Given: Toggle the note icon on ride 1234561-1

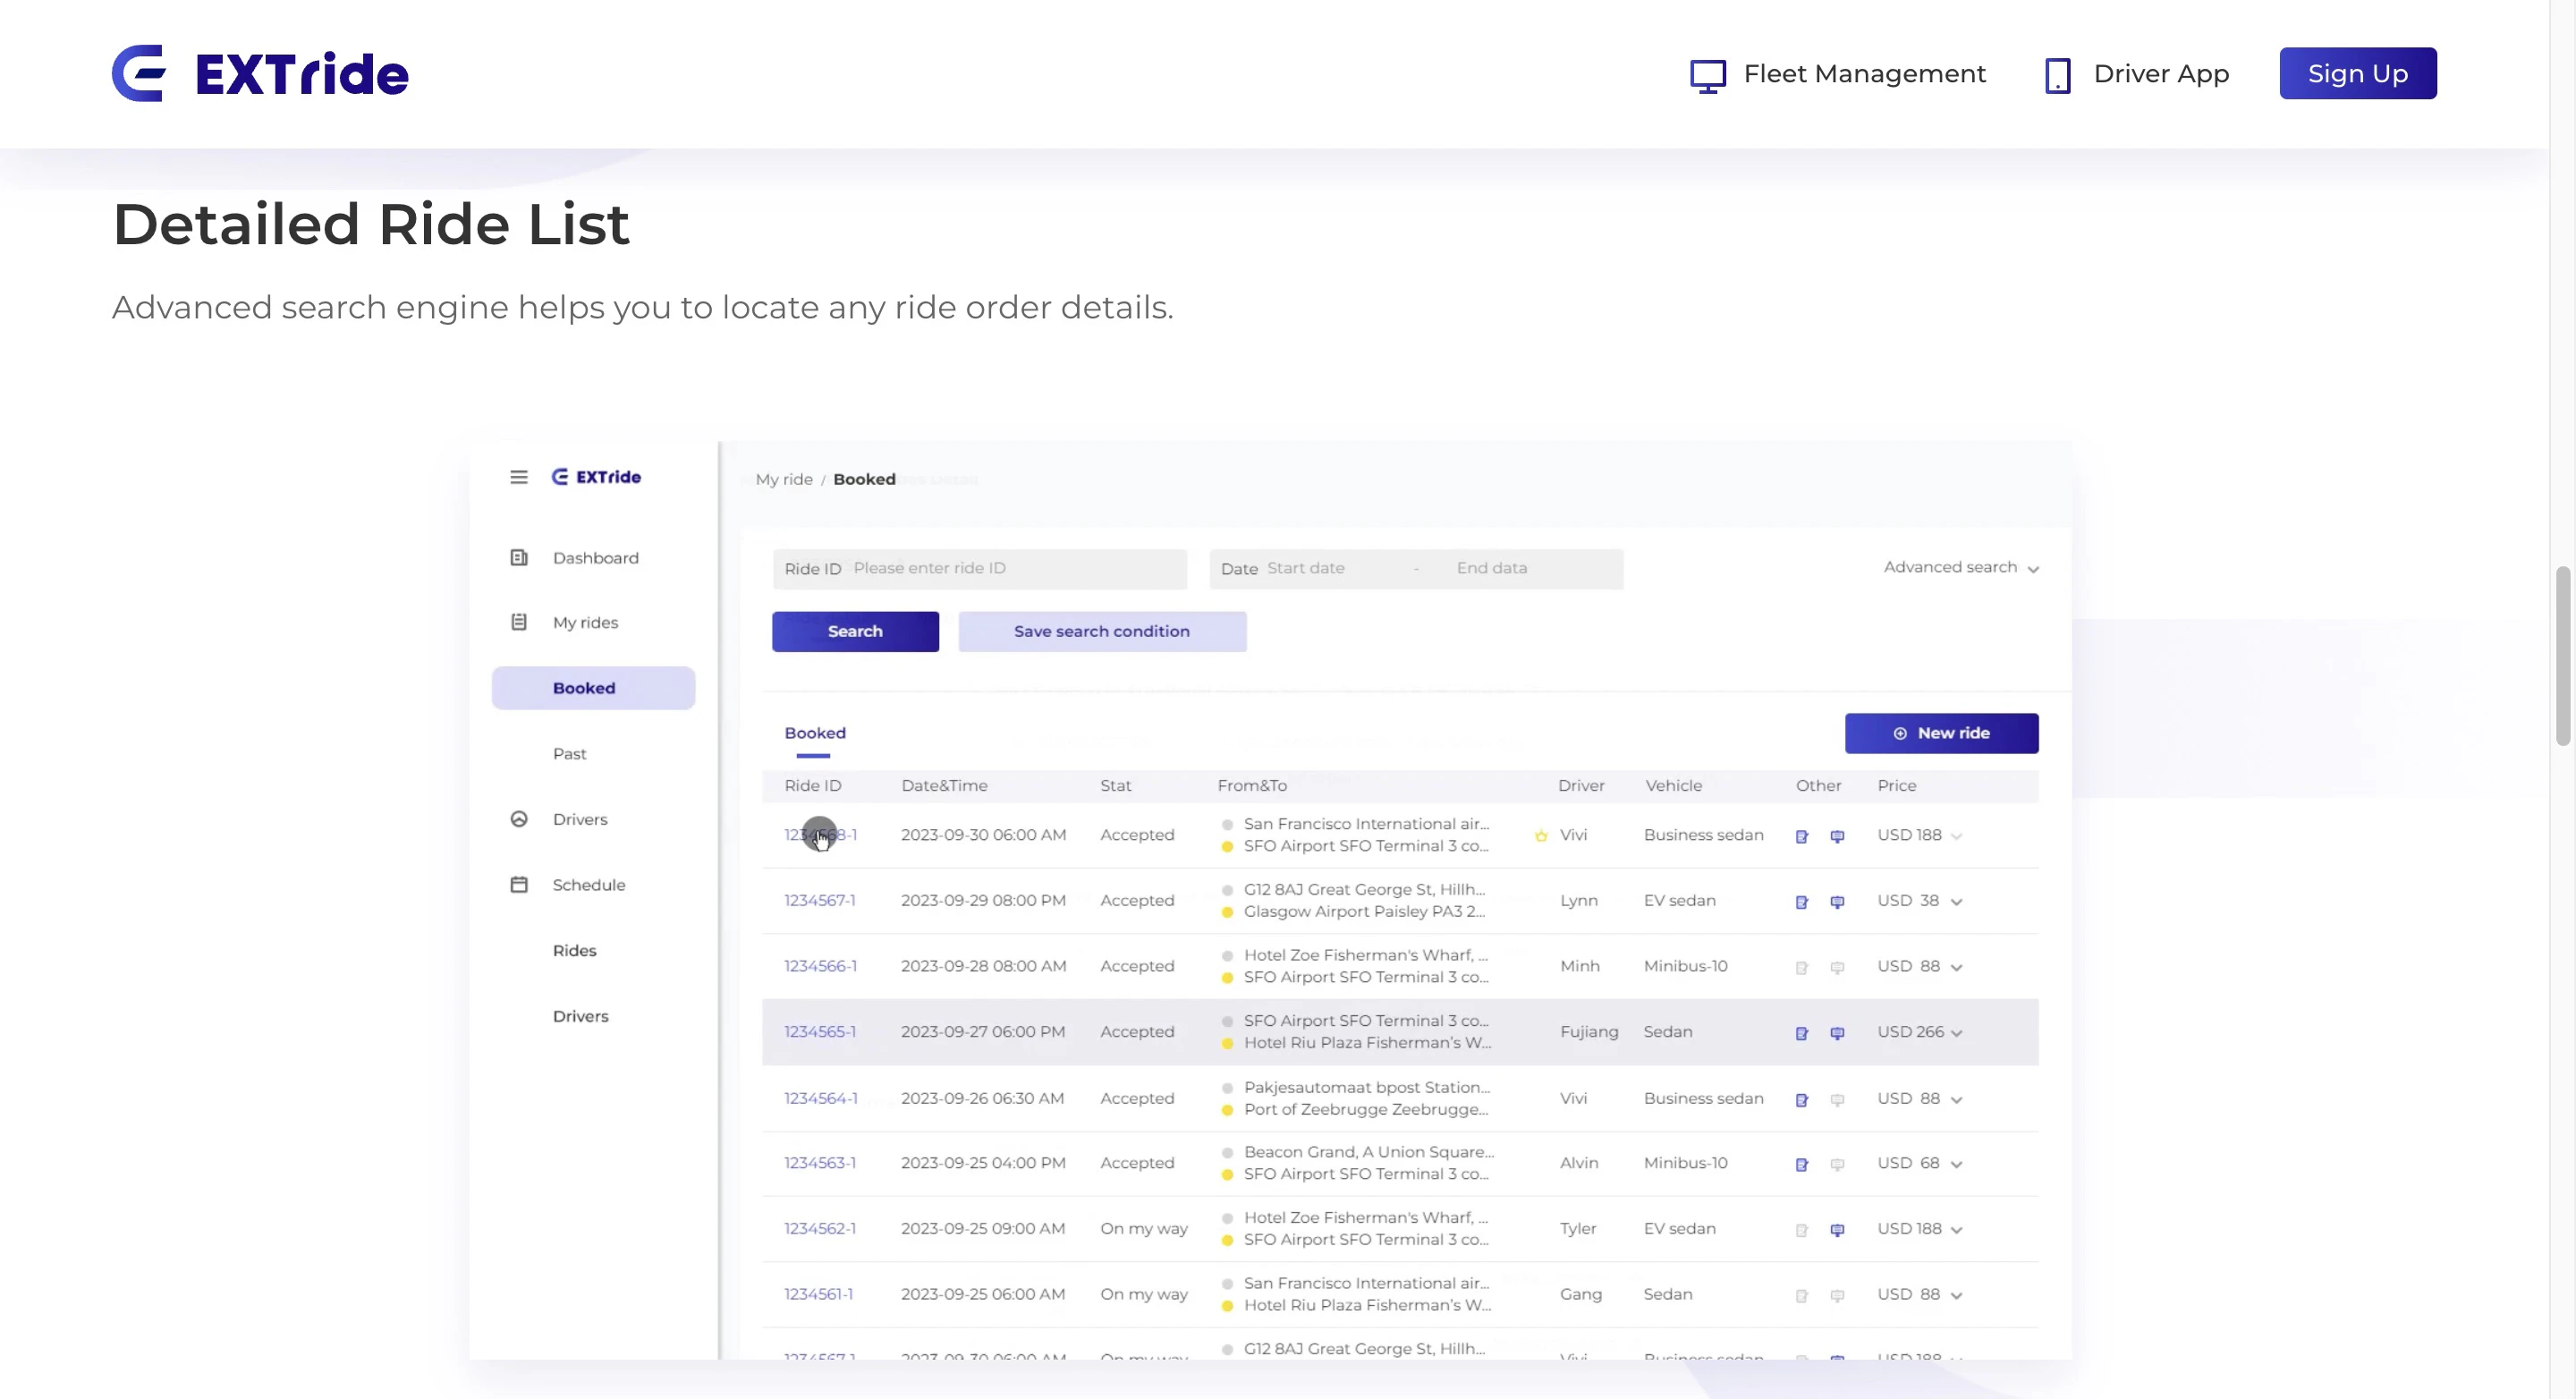Looking at the screenshot, I should click(x=1802, y=1294).
